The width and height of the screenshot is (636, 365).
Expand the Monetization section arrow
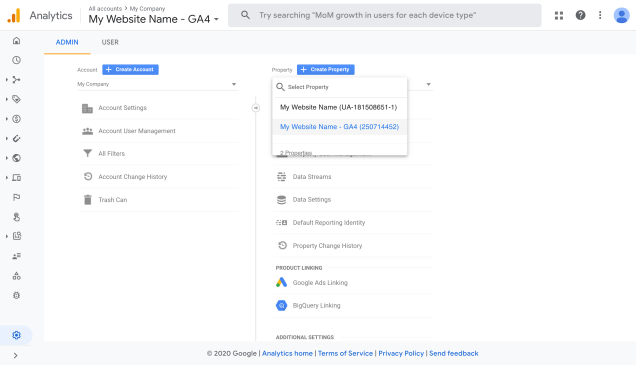(6, 119)
